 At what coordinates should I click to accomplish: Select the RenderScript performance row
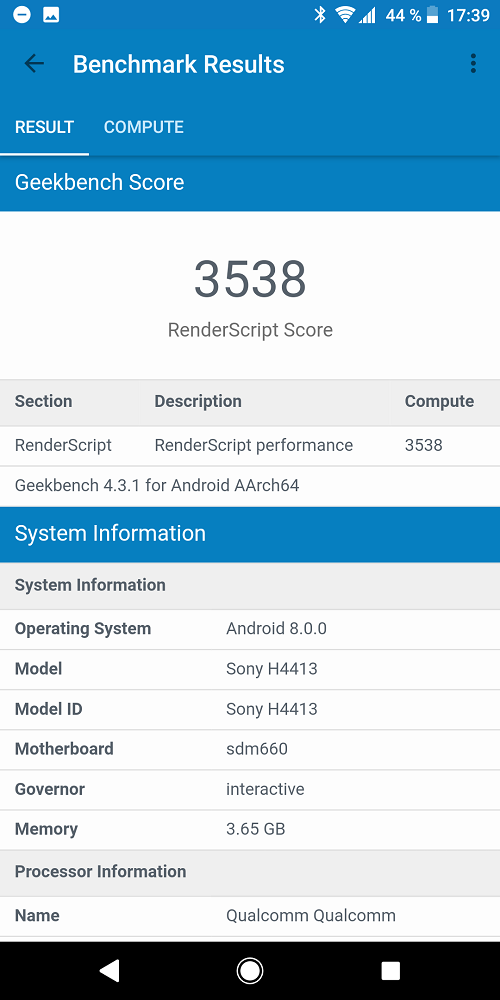pyautogui.click(x=250, y=445)
